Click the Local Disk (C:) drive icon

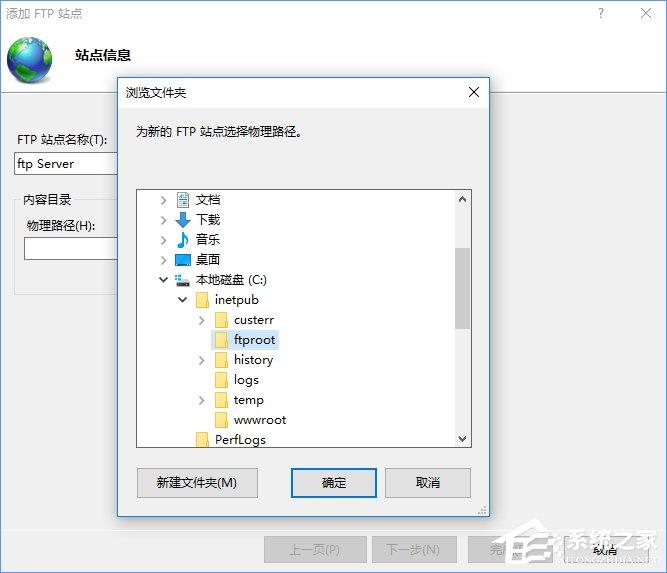(182, 280)
